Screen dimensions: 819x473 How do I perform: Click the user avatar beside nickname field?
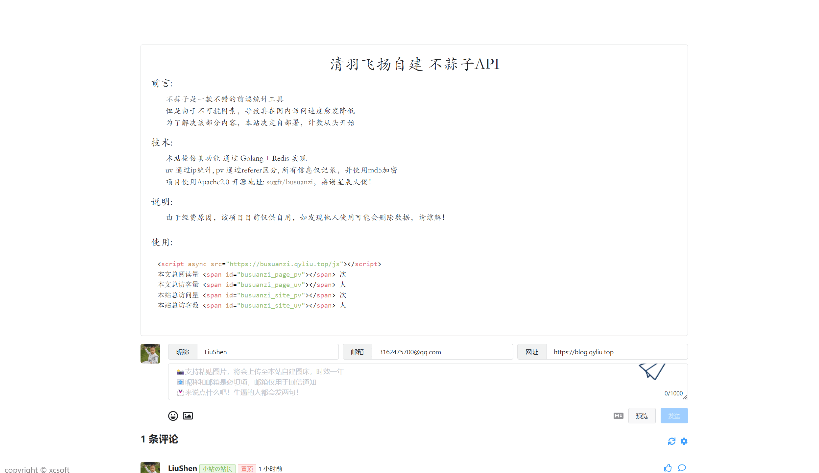(150, 353)
